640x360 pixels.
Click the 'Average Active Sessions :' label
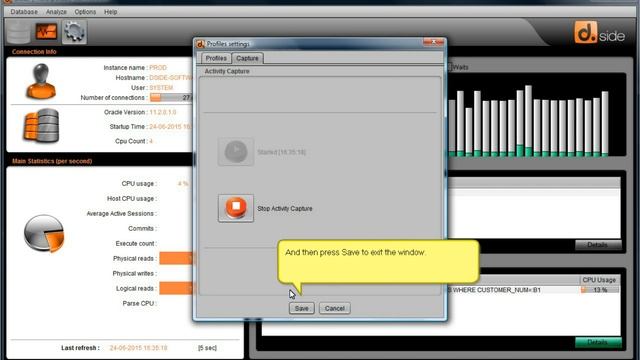(x=122, y=213)
